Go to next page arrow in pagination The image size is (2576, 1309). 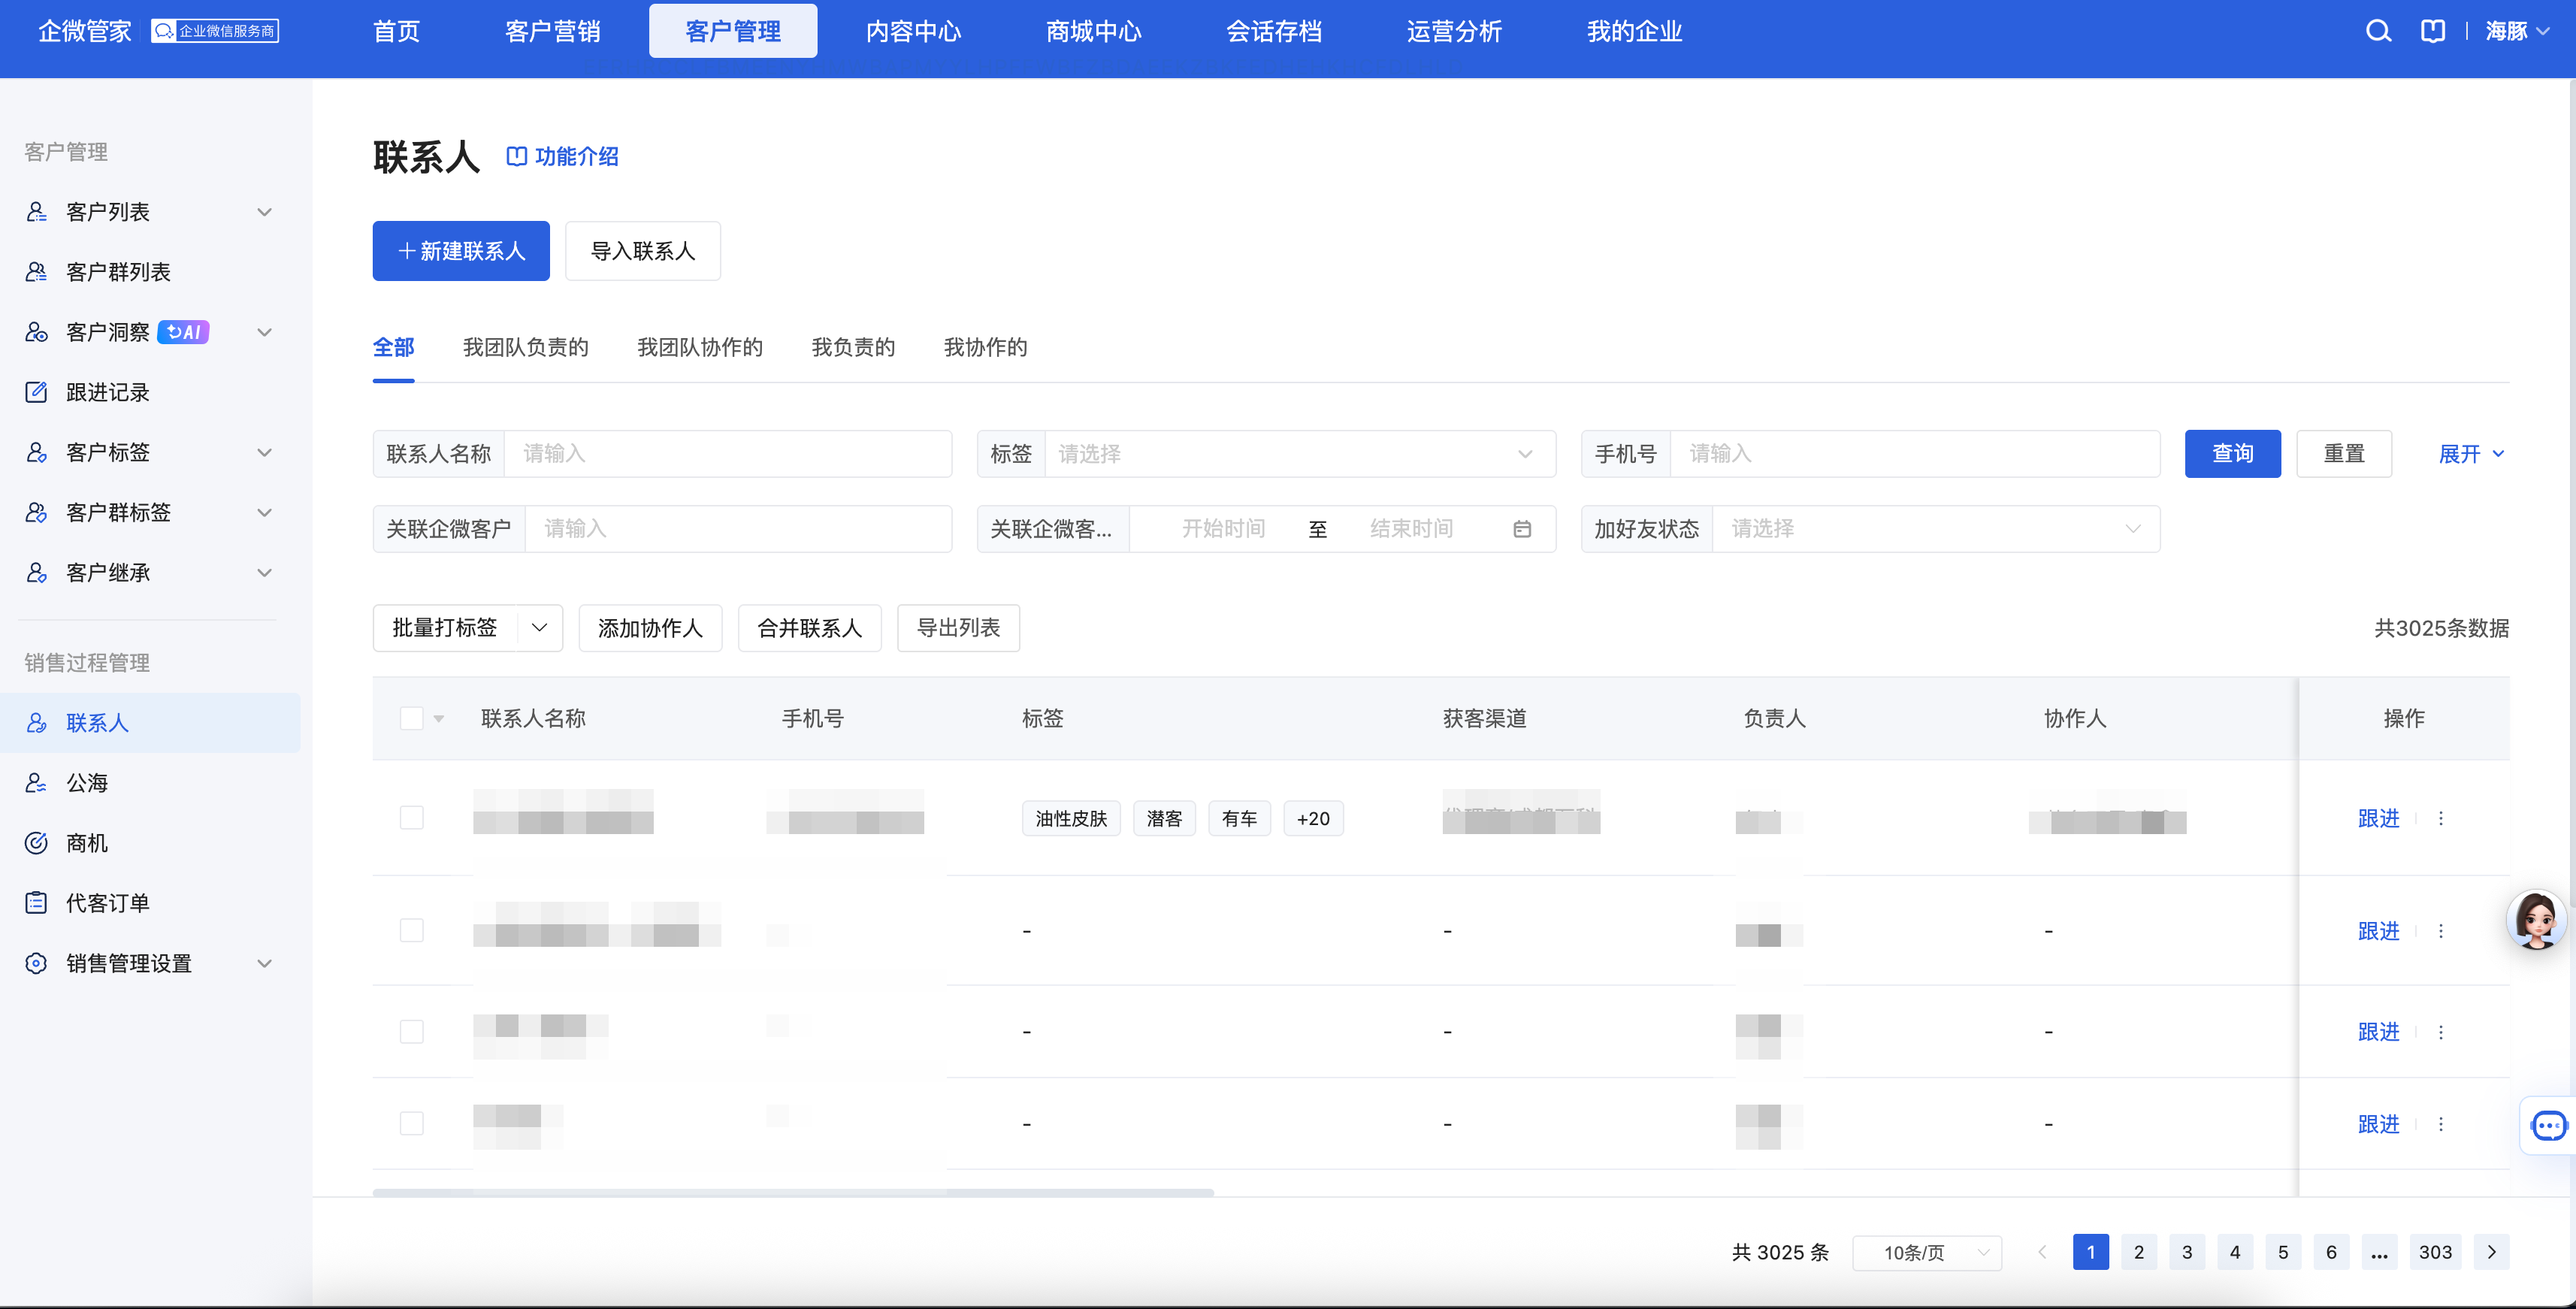[x=2491, y=1252]
